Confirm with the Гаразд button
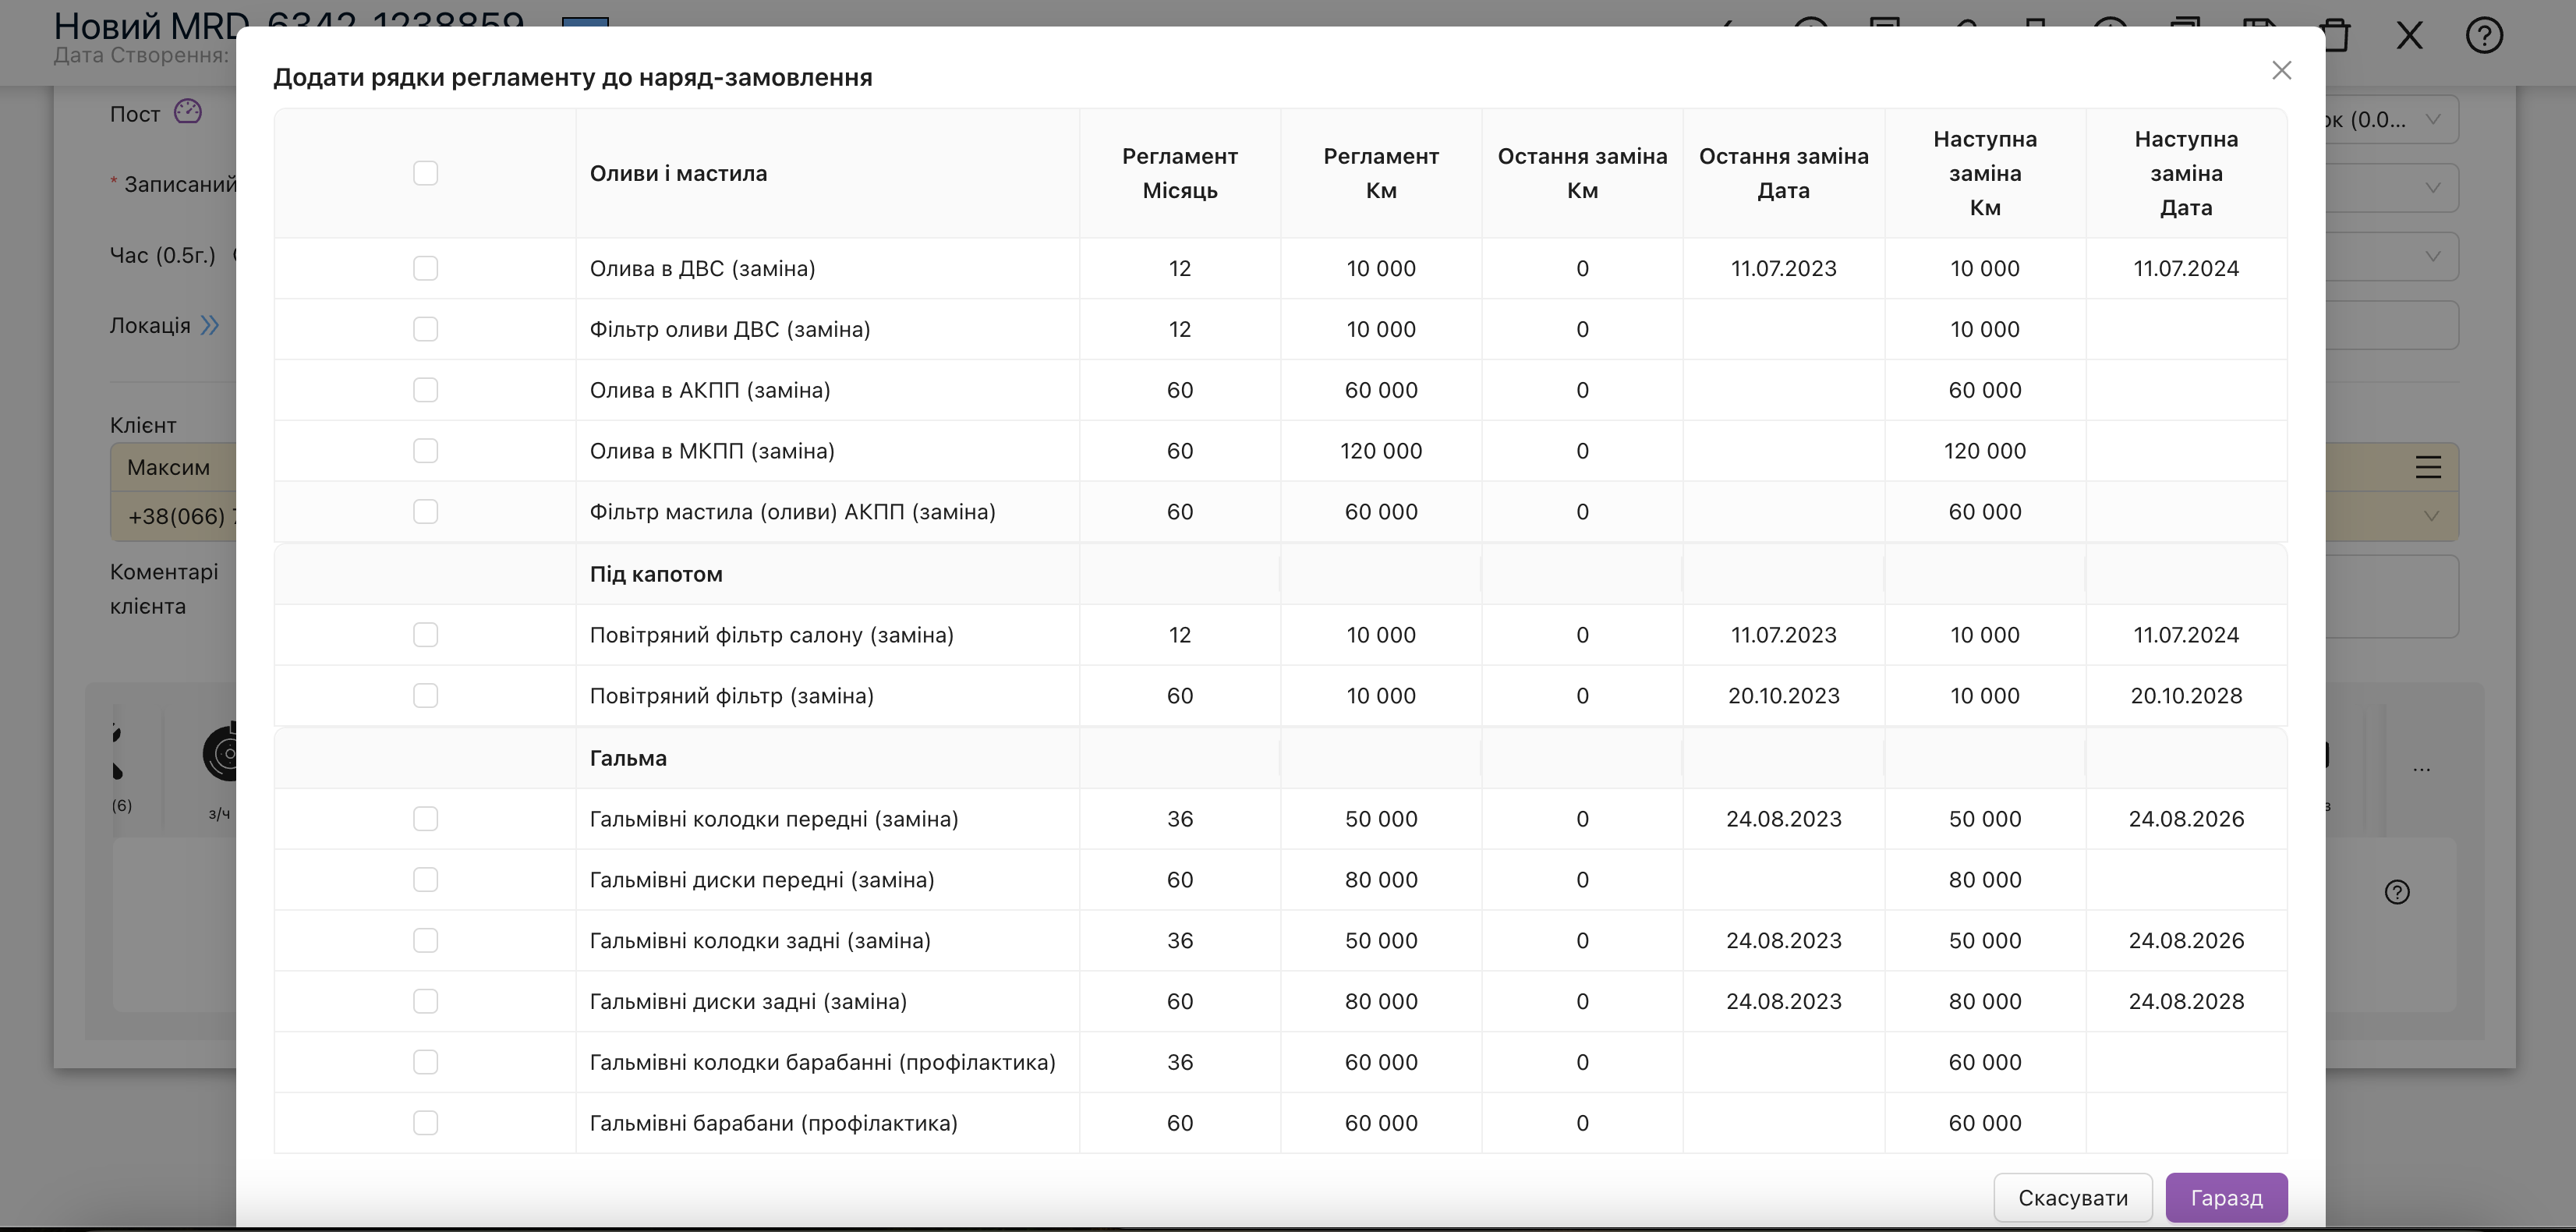 pos(2226,1197)
